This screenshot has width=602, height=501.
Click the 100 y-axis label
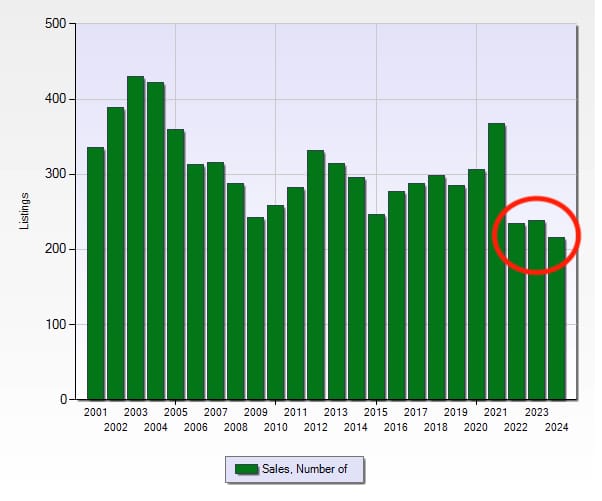click(55, 325)
